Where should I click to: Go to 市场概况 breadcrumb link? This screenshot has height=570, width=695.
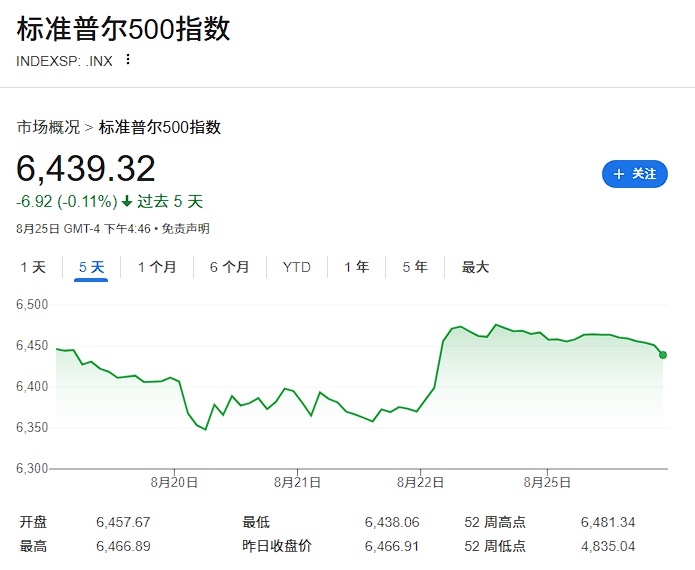(48, 127)
